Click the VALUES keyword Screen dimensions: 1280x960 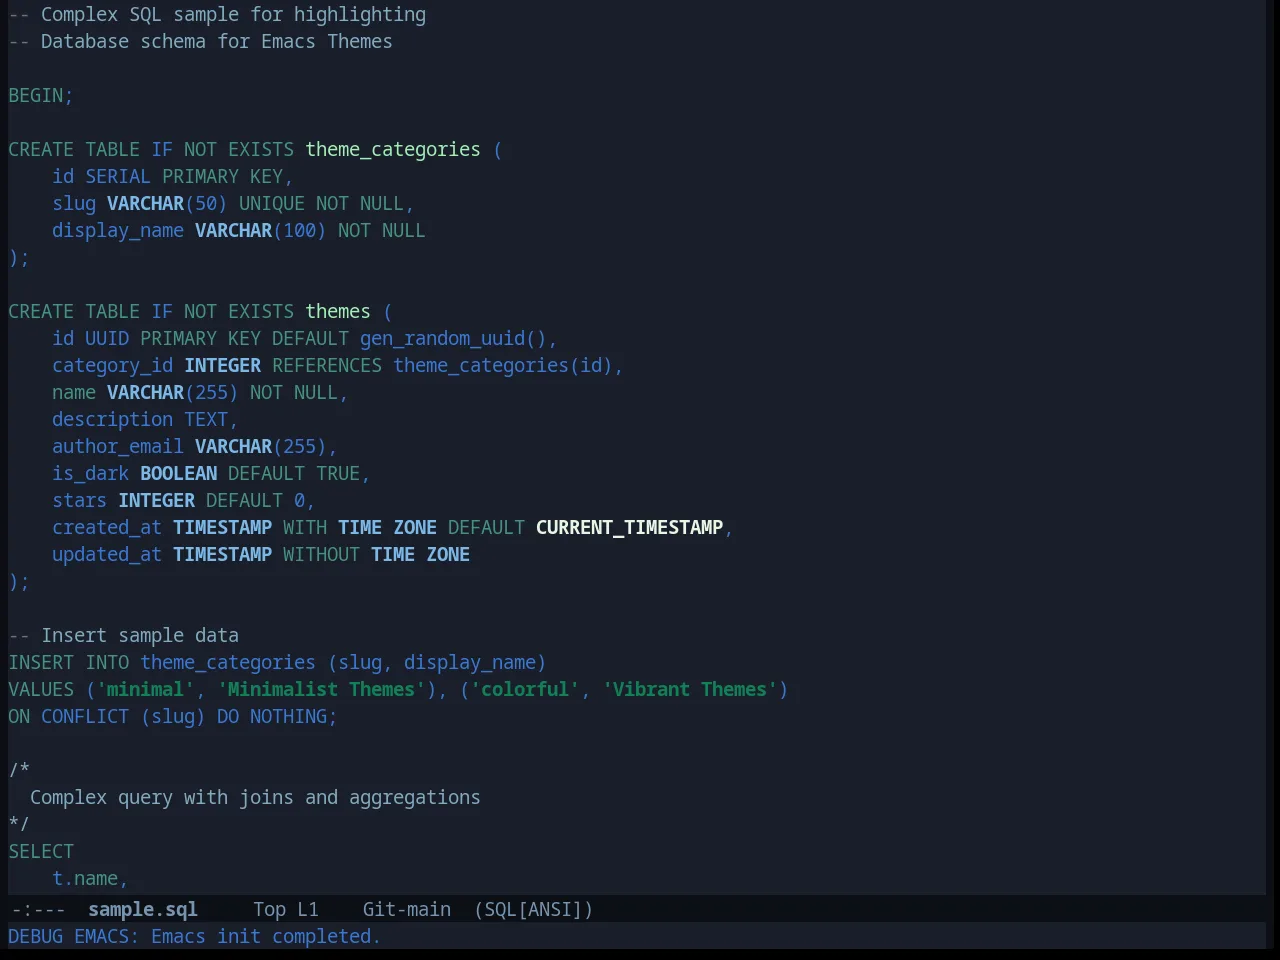point(41,689)
